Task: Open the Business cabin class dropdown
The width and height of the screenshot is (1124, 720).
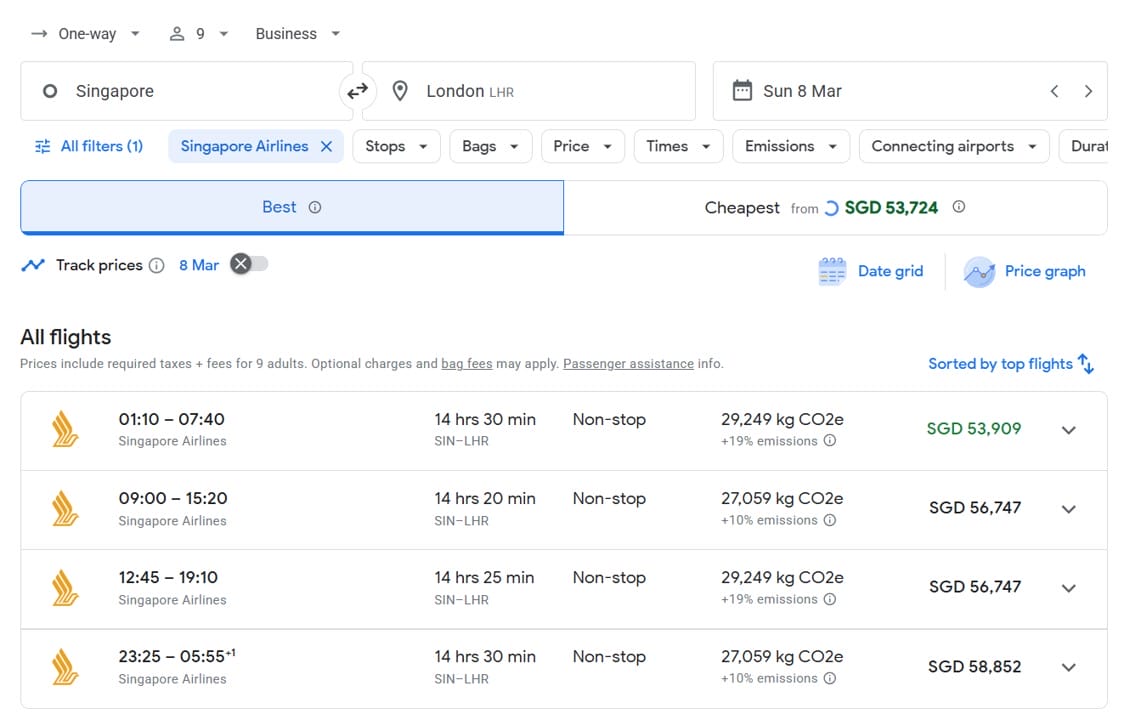Action: (x=297, y=34)
